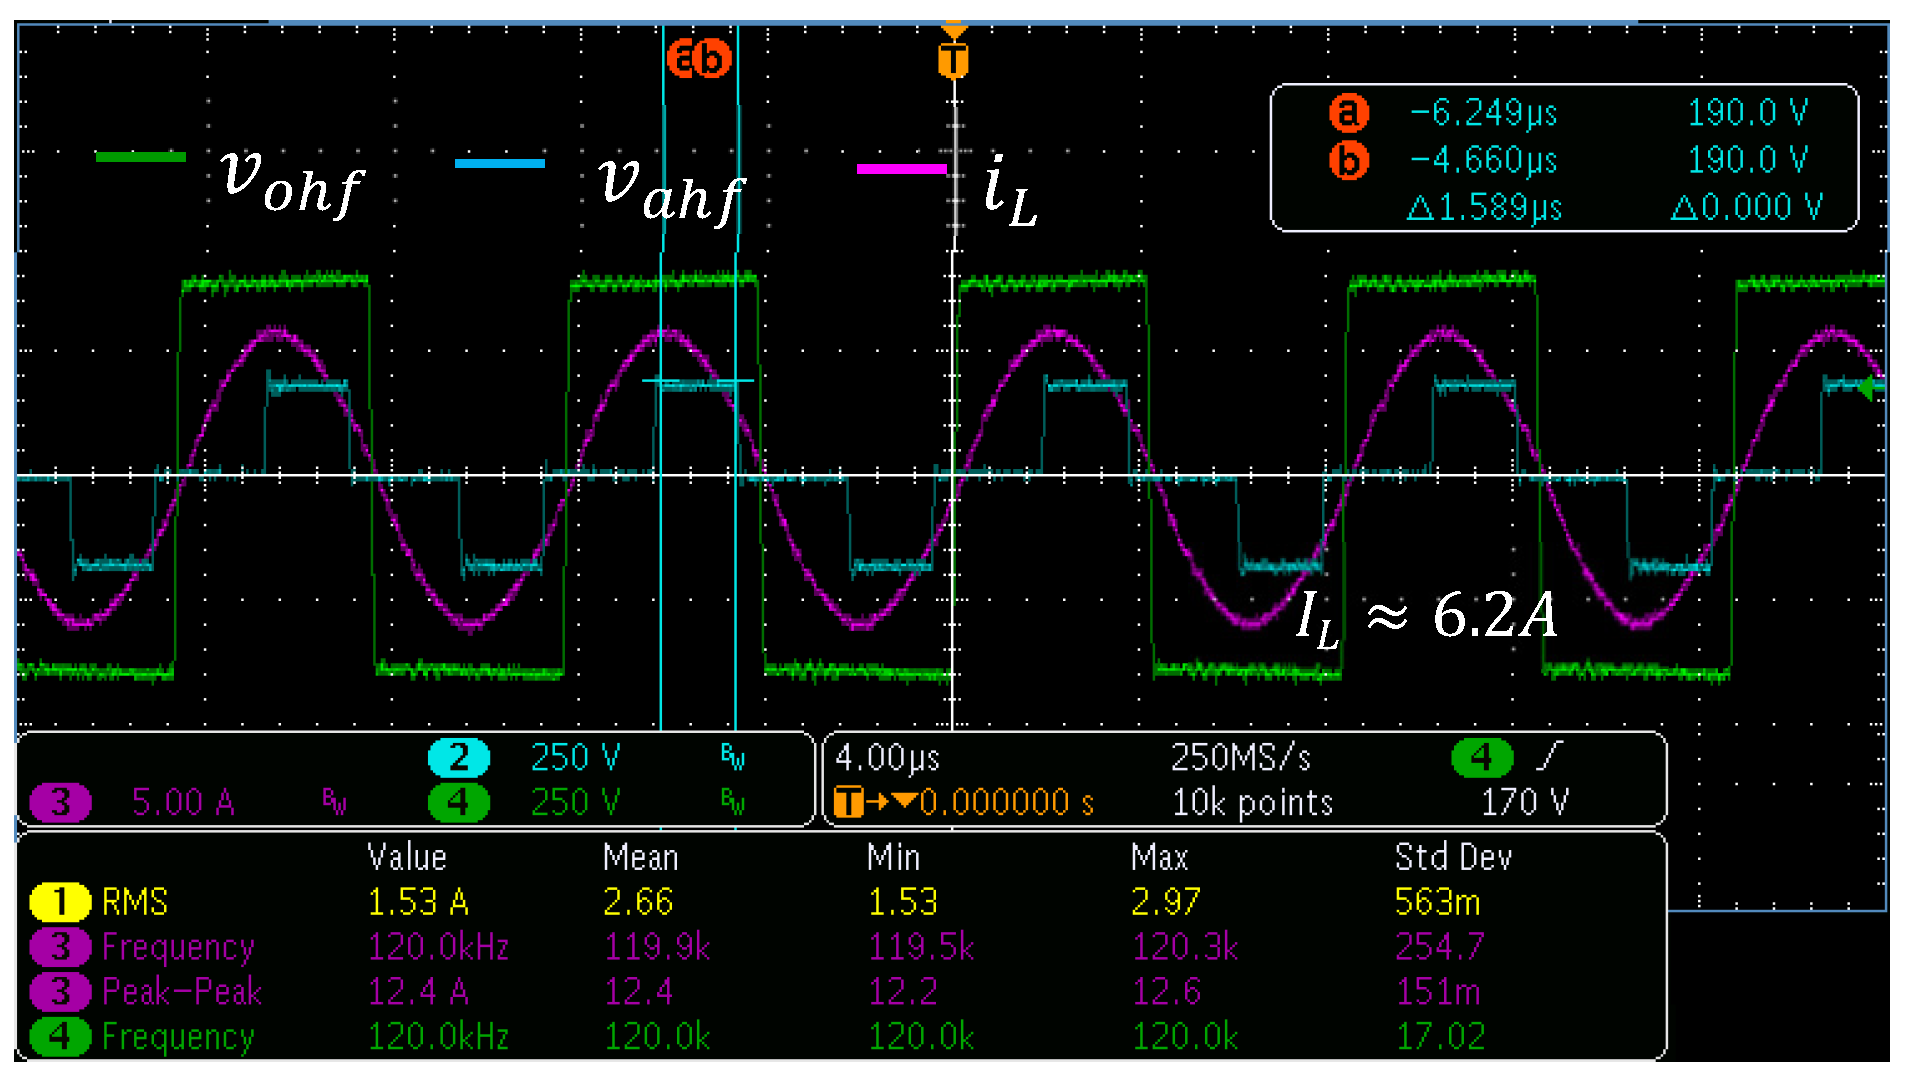
Task: Select cursor b badge in the cursor readout box
Action: [1348, 160]
